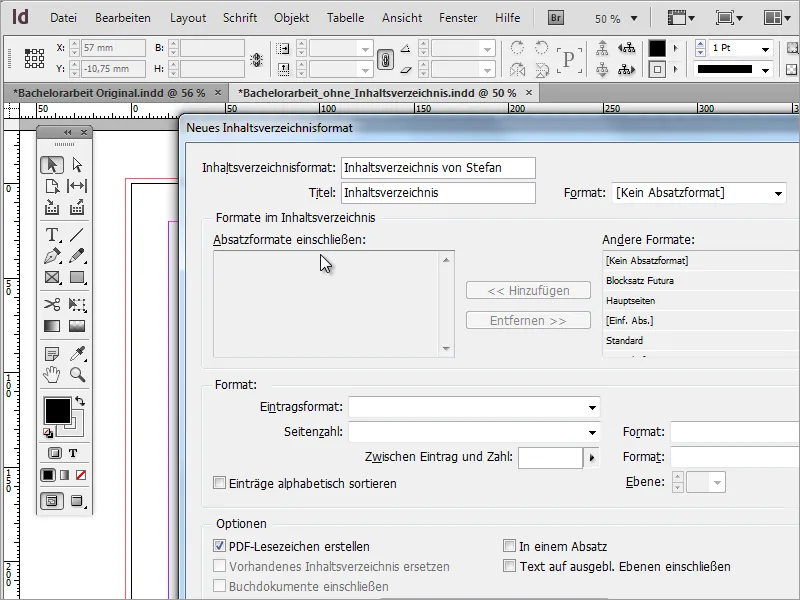800x600 pixels.
Task: Check In einem Absatz option
Action: [x=509, y=546]
